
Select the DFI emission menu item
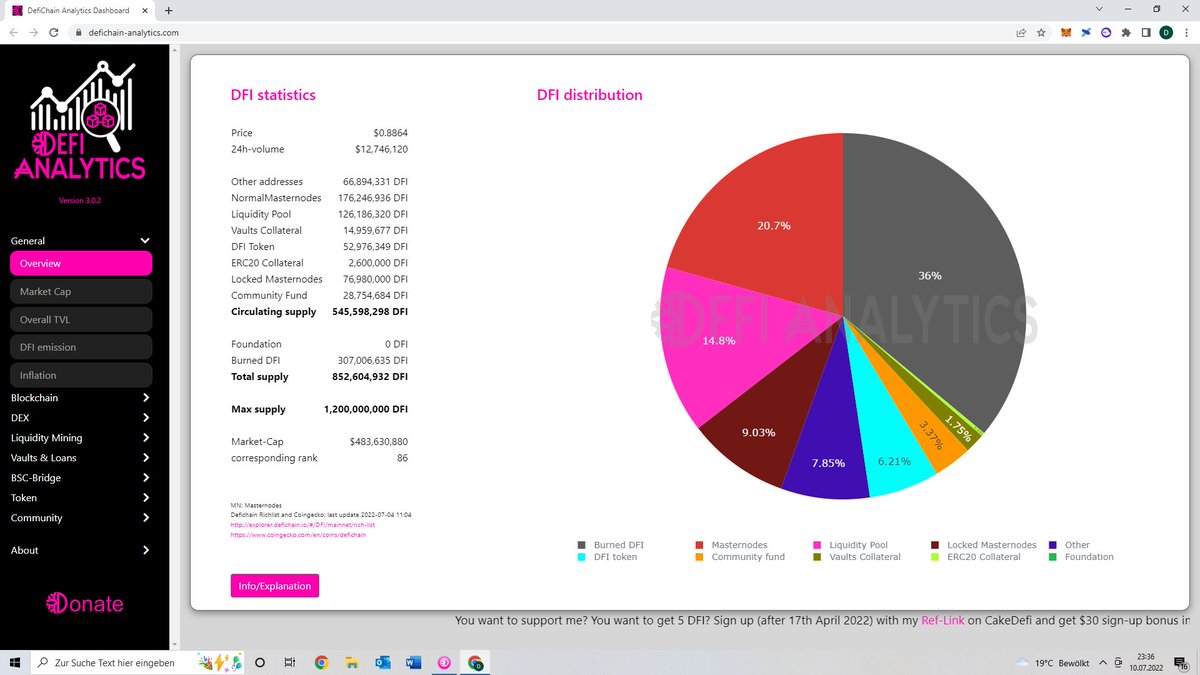pos(81,347)
